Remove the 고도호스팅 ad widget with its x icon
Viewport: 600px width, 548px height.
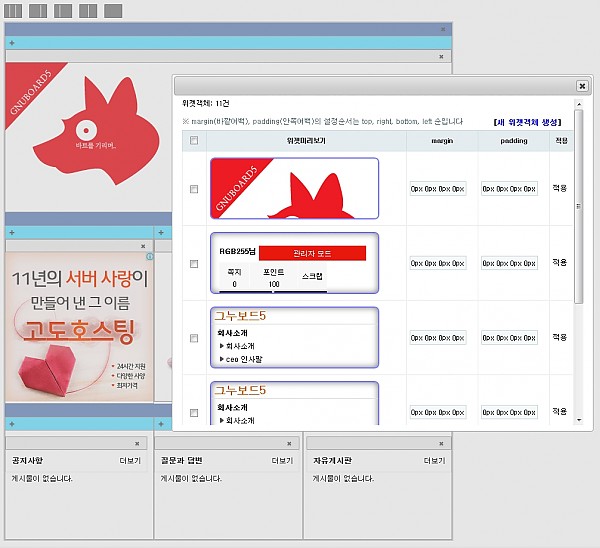[143, 246]
